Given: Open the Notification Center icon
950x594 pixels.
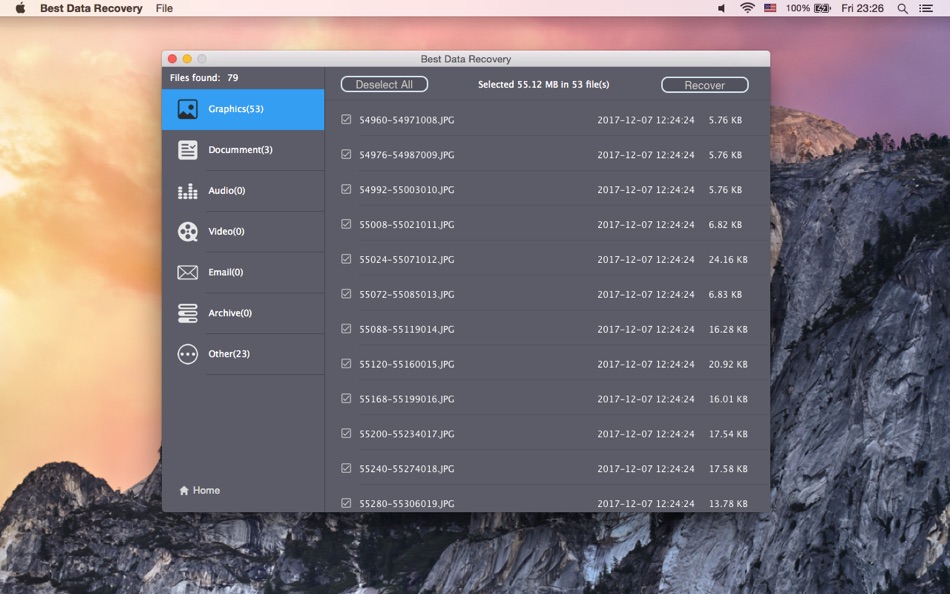Looking at the screenshot, I should tap(926, 8).
